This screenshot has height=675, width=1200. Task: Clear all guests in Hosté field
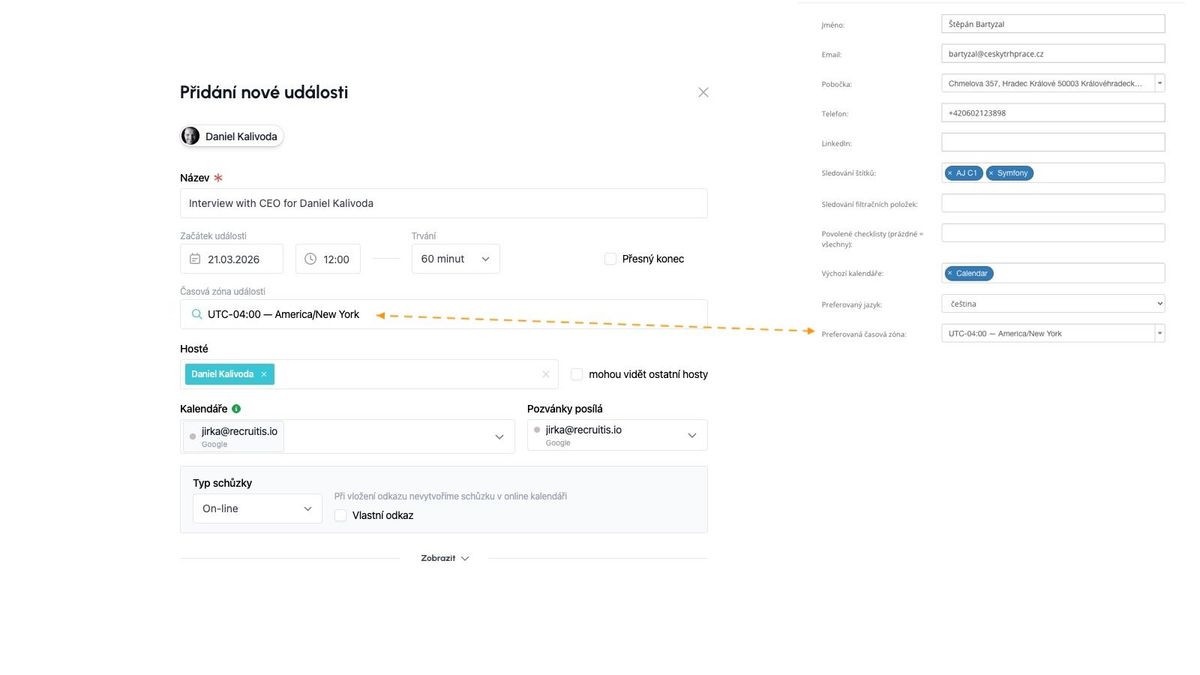coord(546,374)
